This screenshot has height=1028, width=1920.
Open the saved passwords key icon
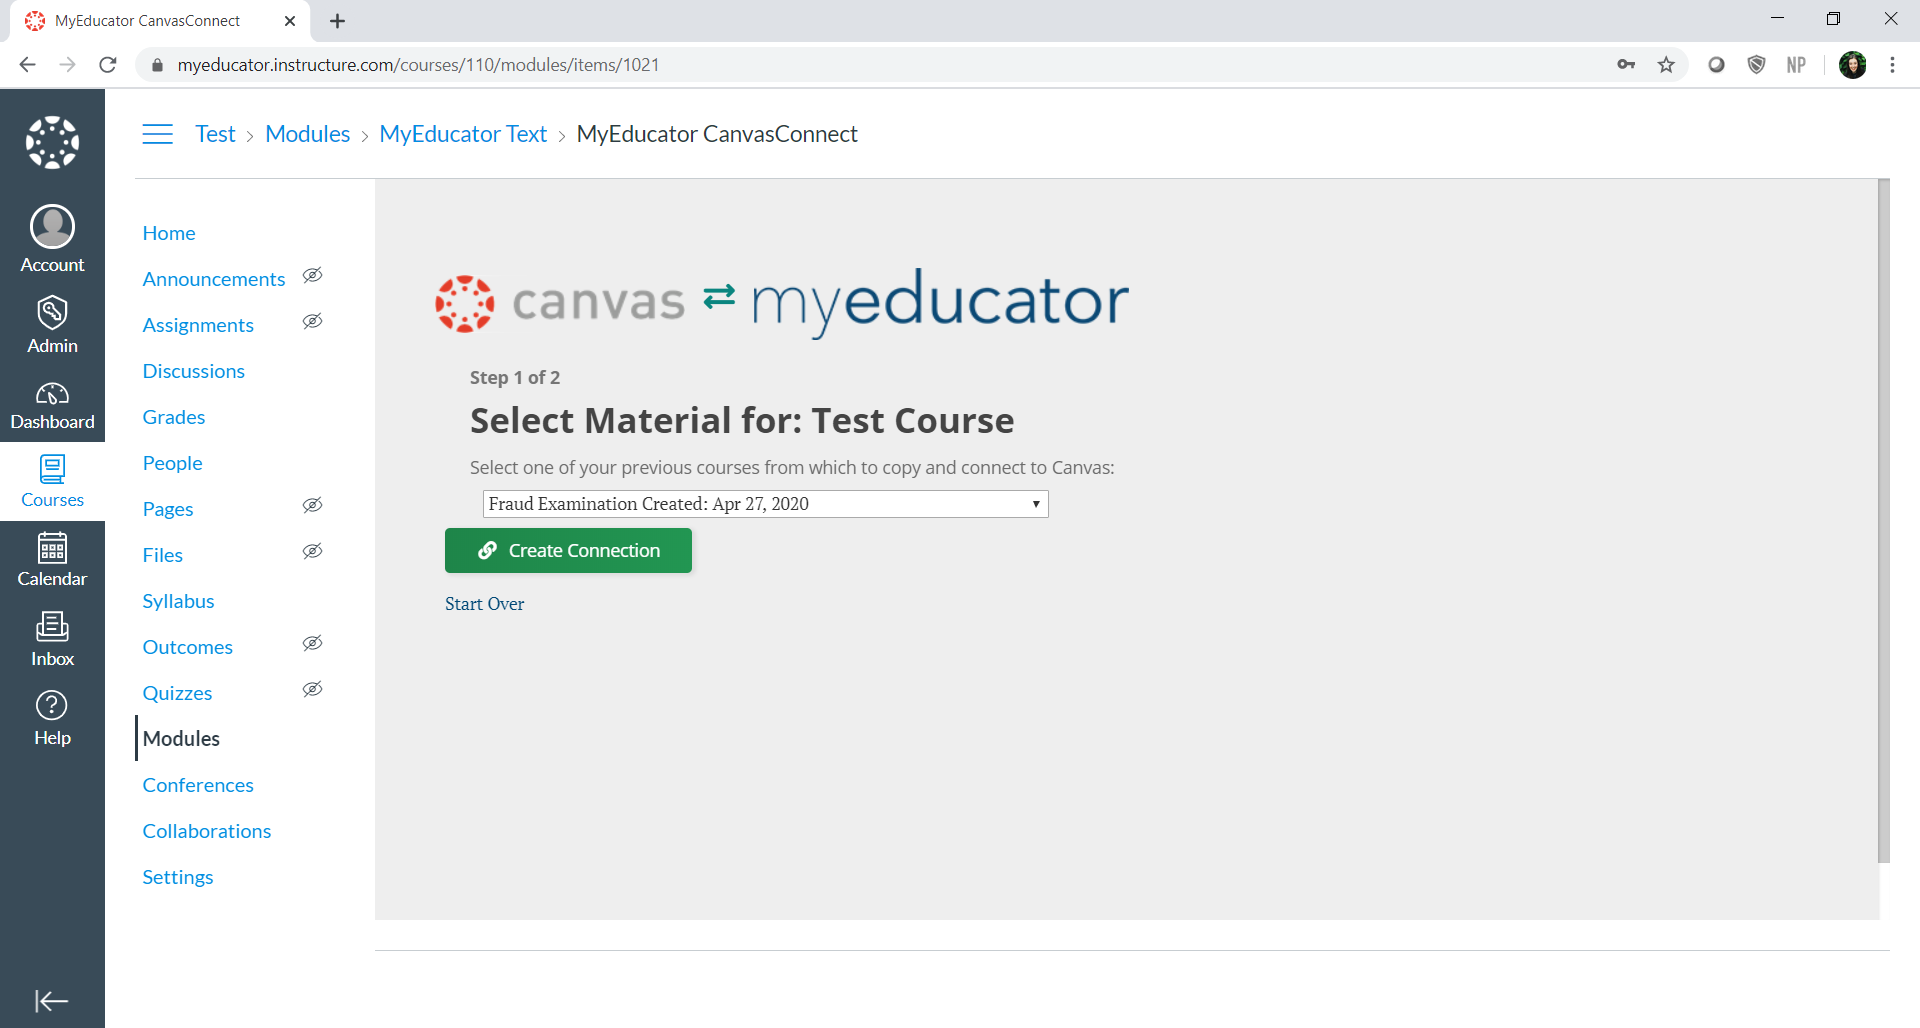pos(1626,65)
